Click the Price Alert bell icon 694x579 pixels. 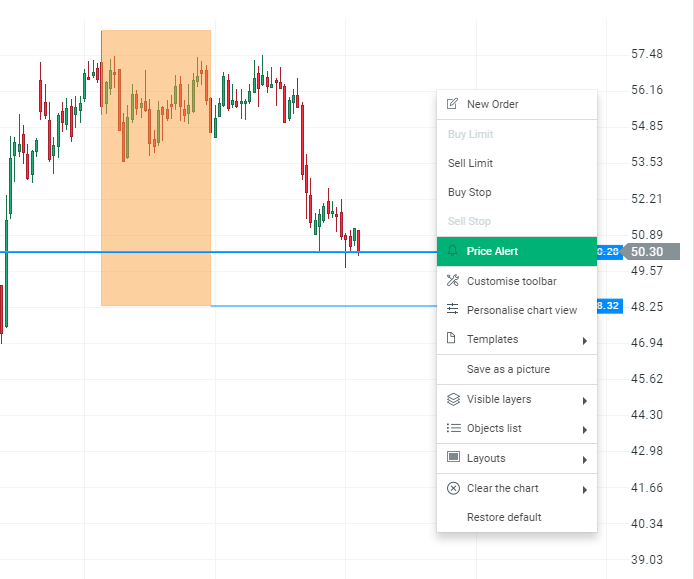point(453,251)
